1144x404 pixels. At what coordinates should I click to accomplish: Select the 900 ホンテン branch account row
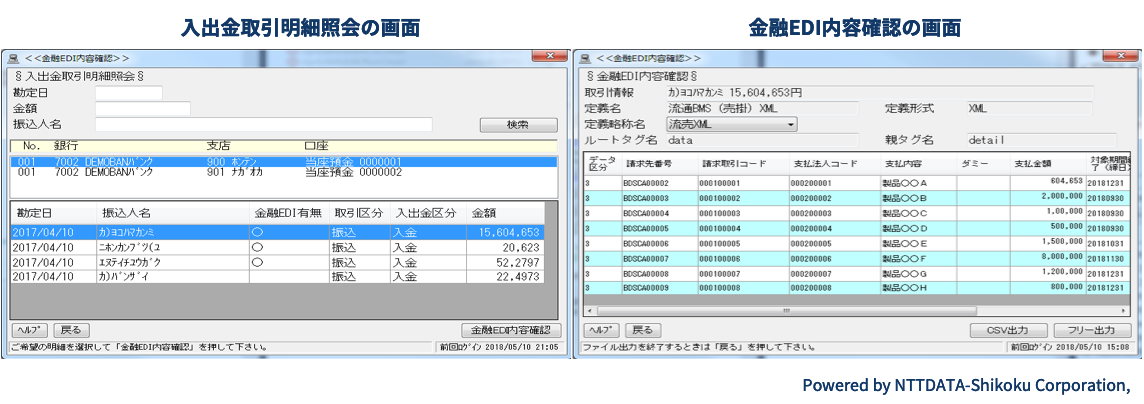point(278,161)
